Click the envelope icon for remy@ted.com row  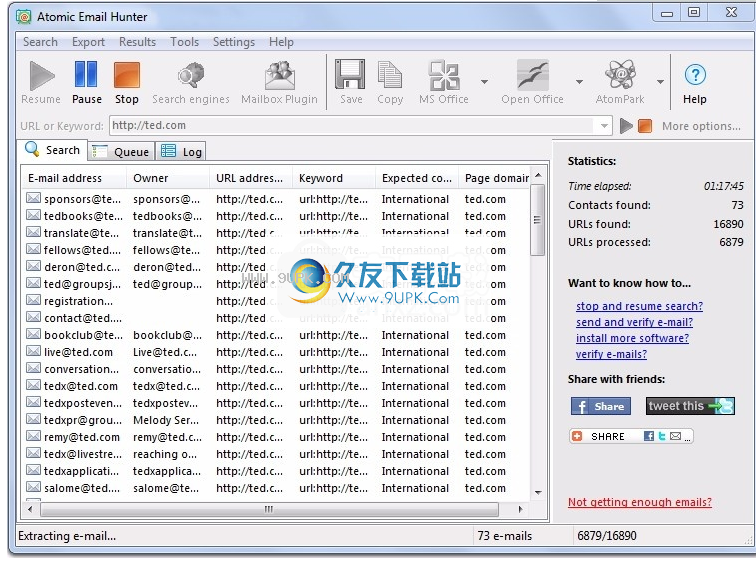click(x=33, y=436)
